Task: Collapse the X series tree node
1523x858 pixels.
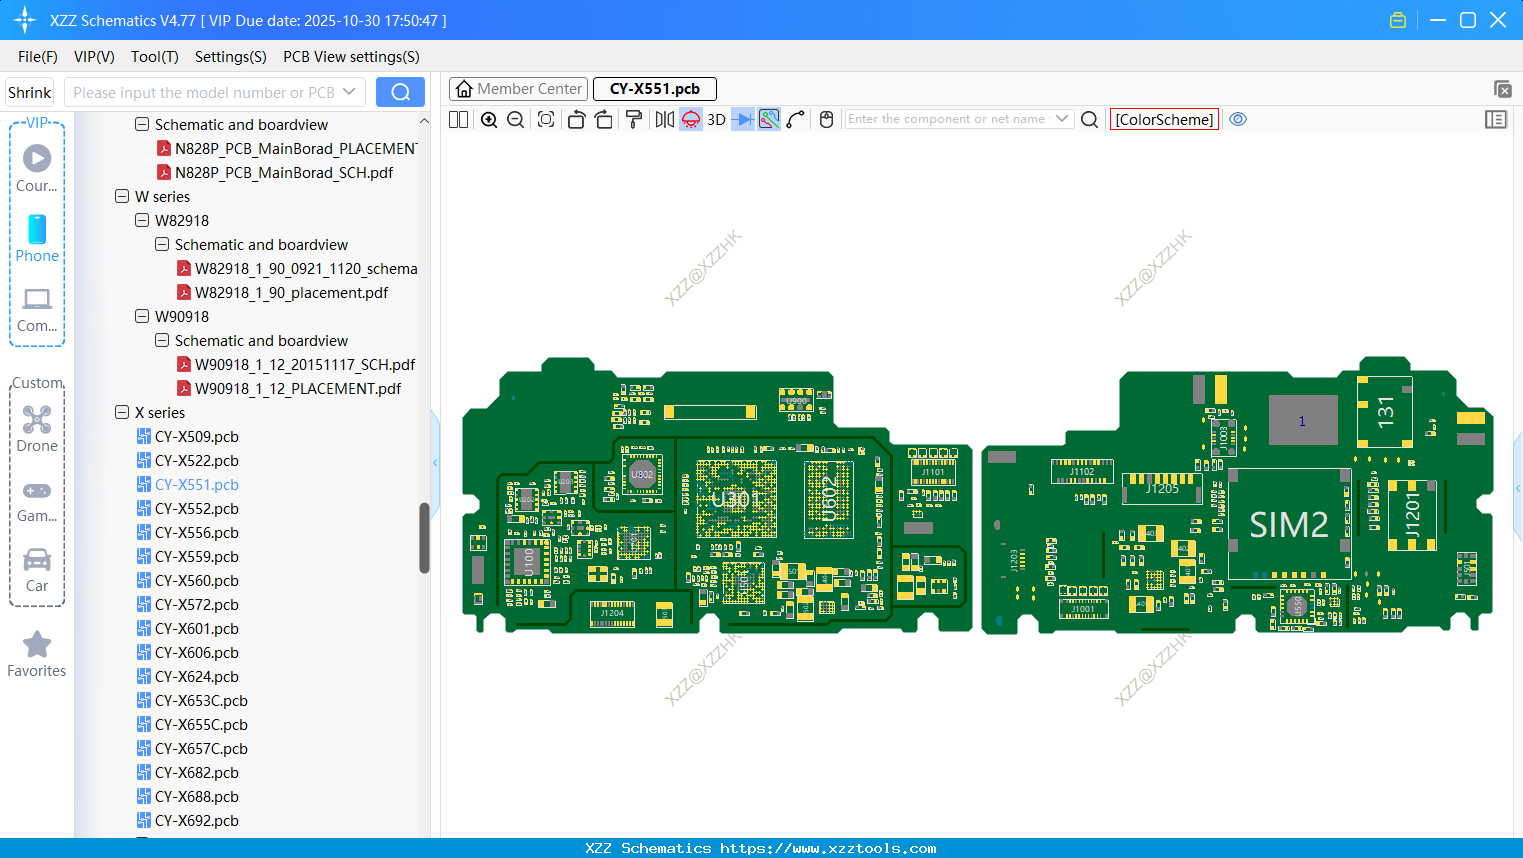Action: [124, 412]
